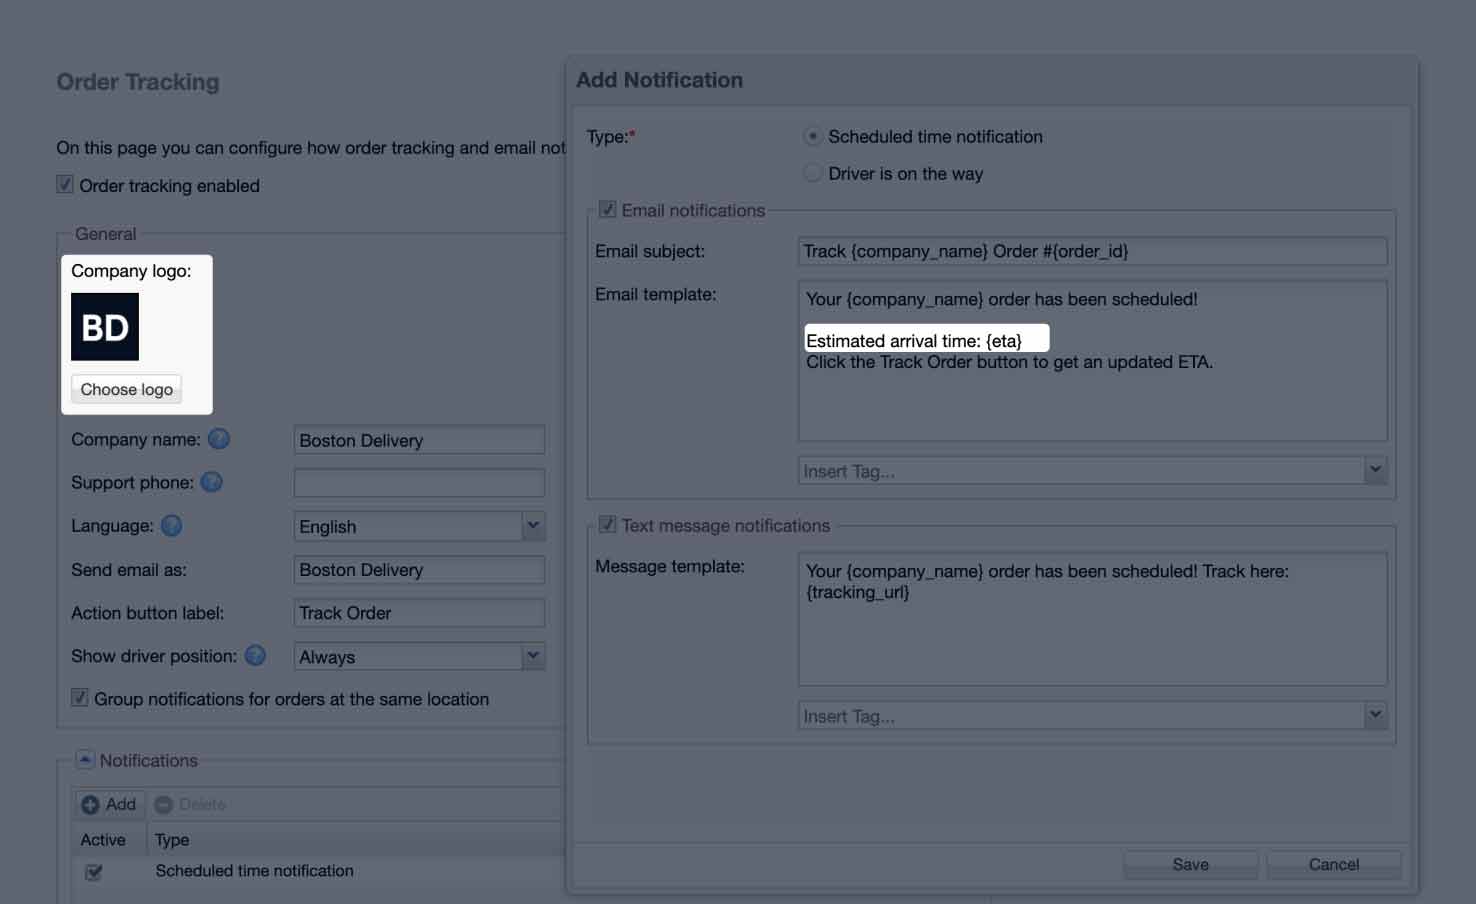Click the help icon beside Company name
The image size is (1476, 904).
point(218,438)
